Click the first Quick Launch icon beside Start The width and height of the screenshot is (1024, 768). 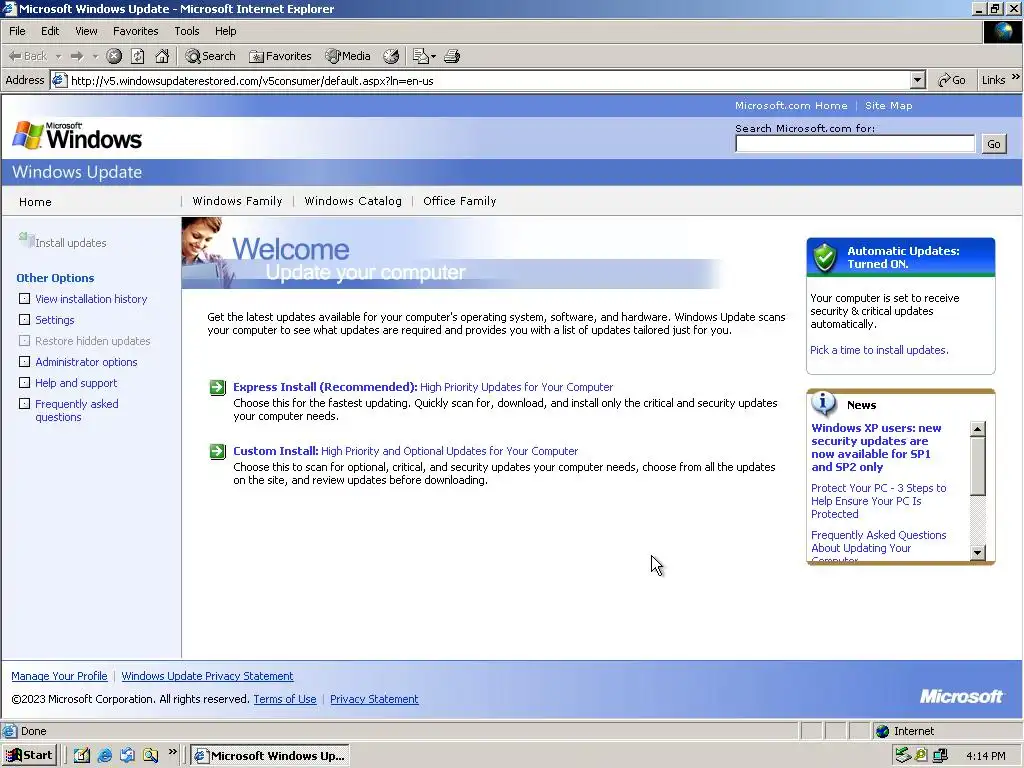(x=82, y=756)
